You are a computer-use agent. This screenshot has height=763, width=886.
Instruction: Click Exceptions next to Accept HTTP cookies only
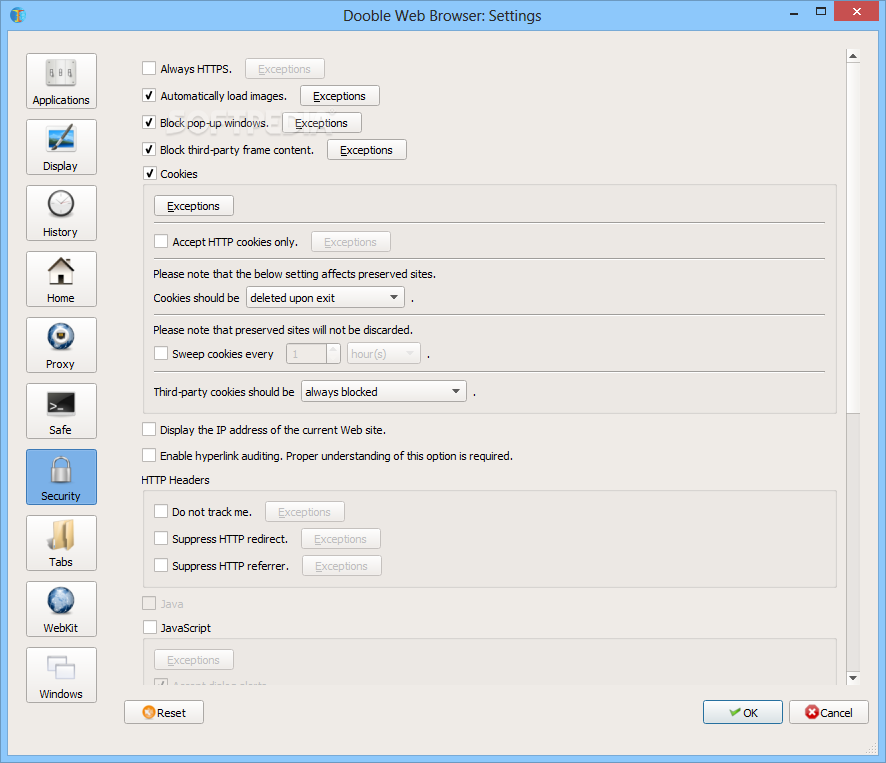[351, 242]
